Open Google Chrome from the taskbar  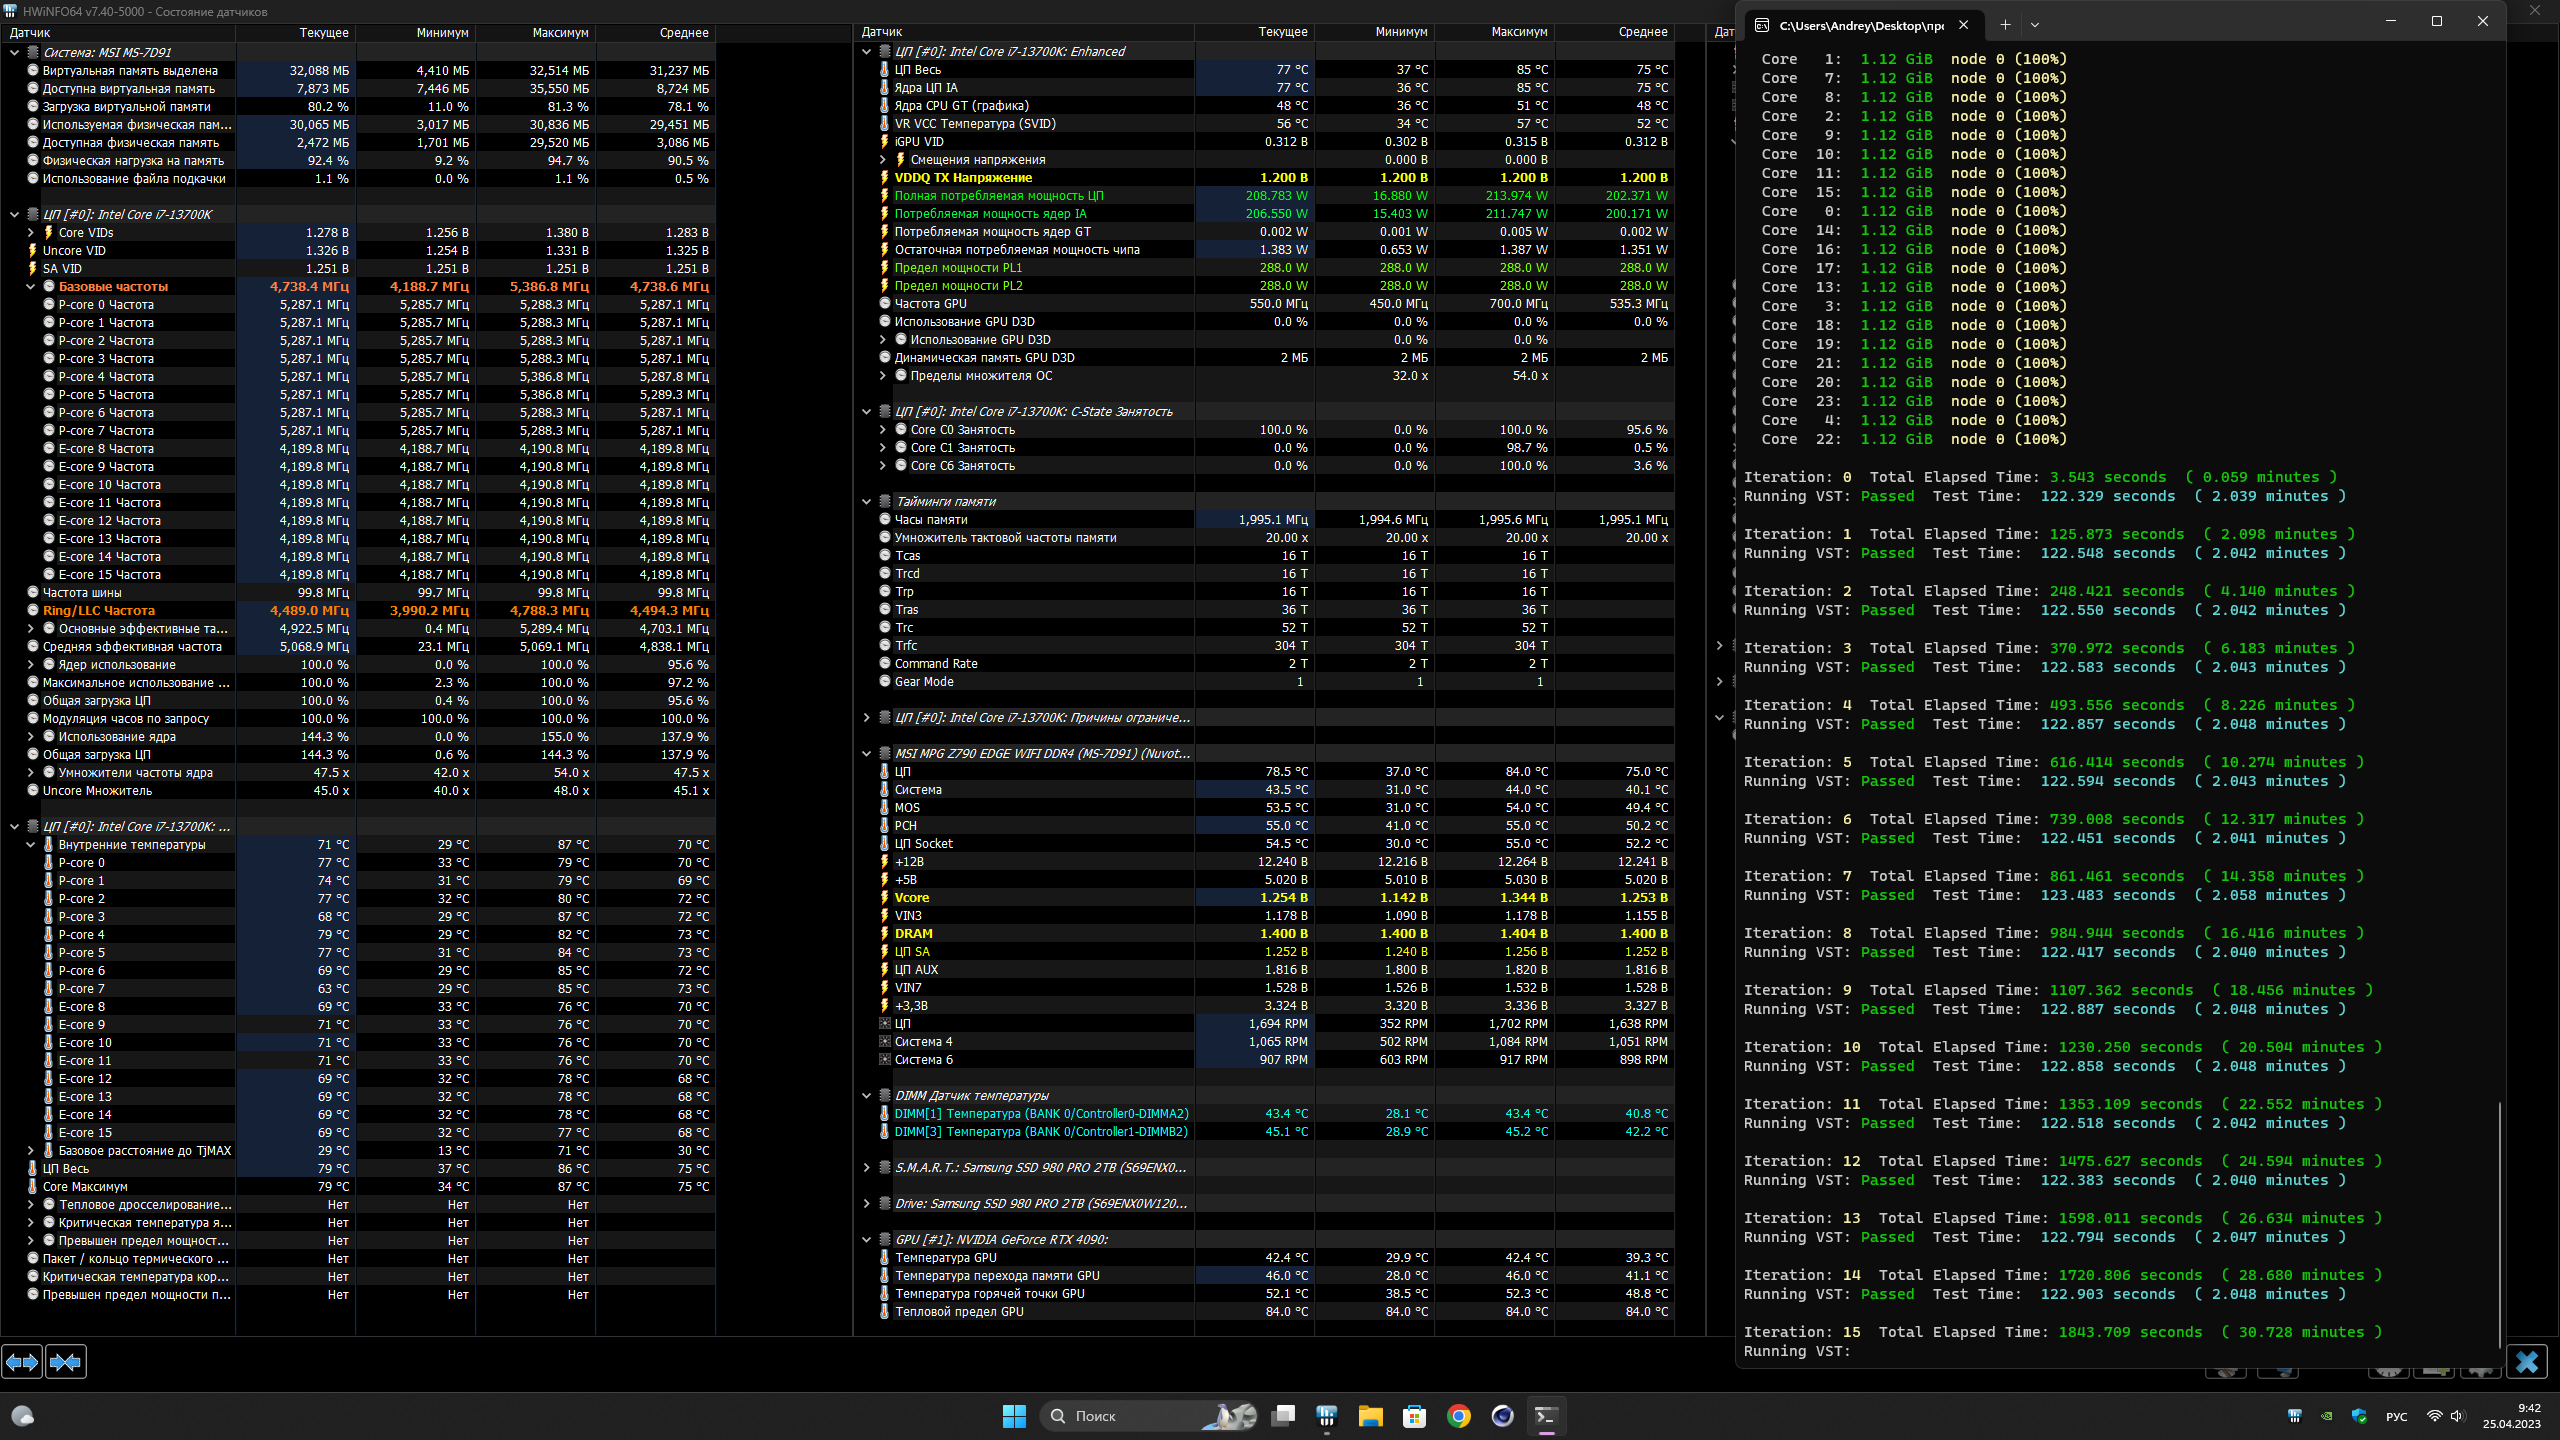click(x=1458, y=1416)
